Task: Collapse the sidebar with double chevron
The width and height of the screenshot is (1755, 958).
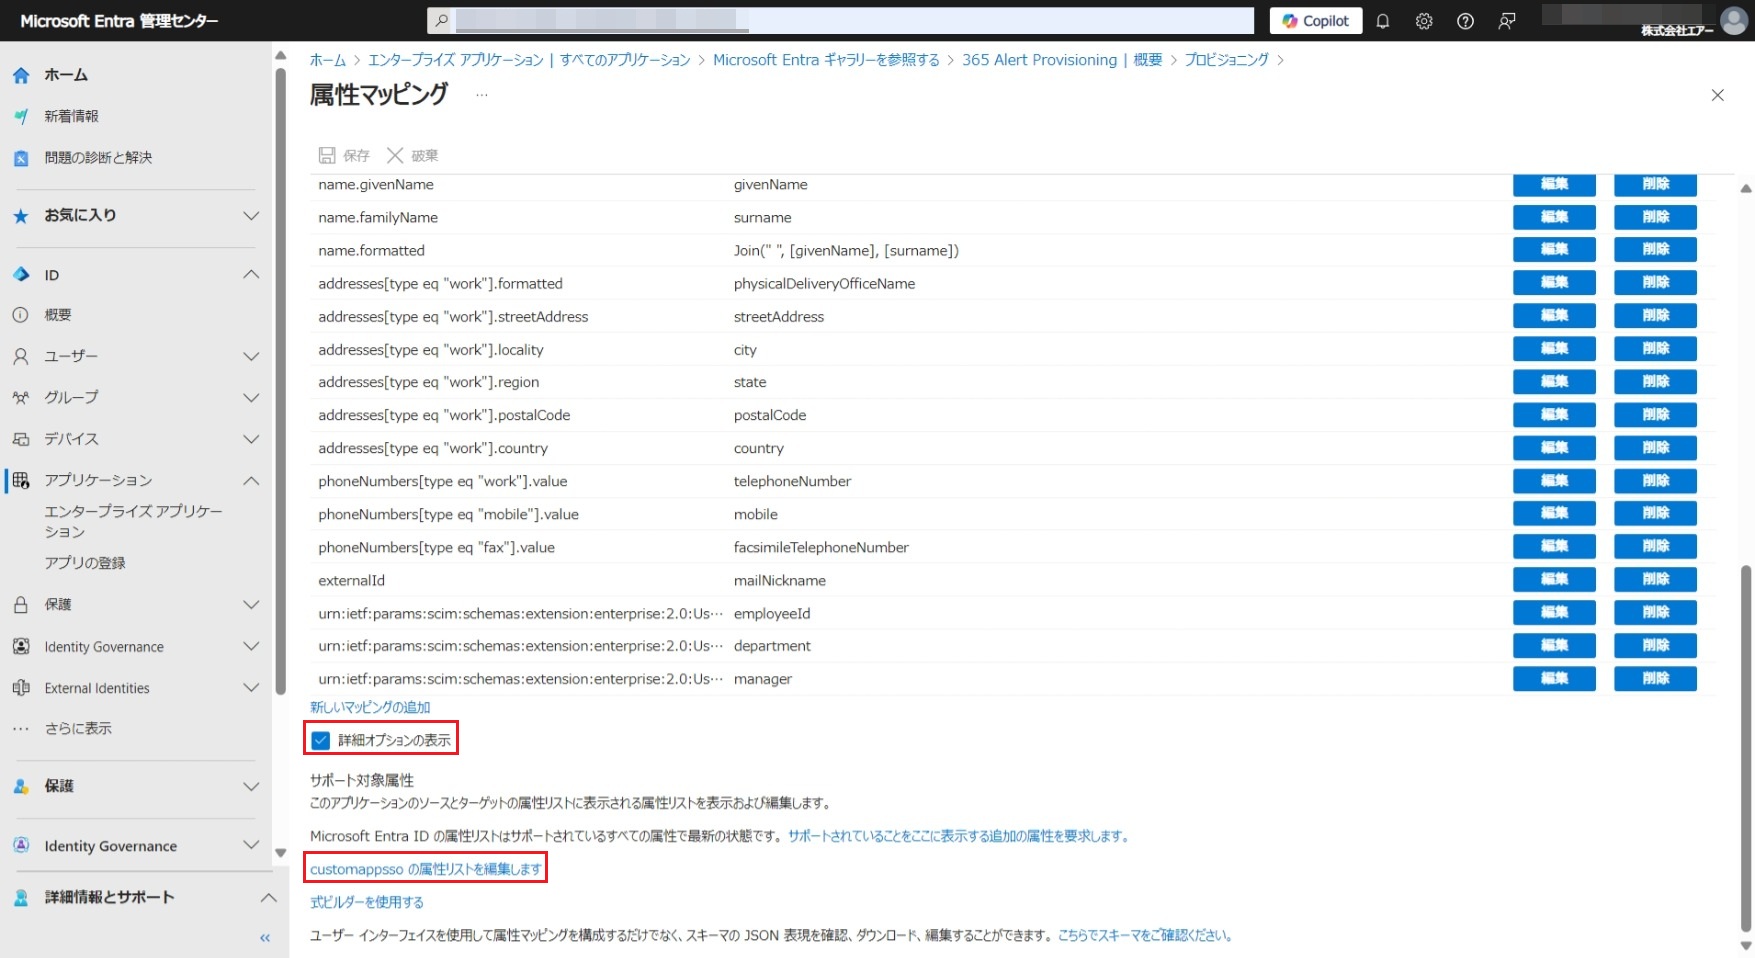Action: tap(265, 938)
